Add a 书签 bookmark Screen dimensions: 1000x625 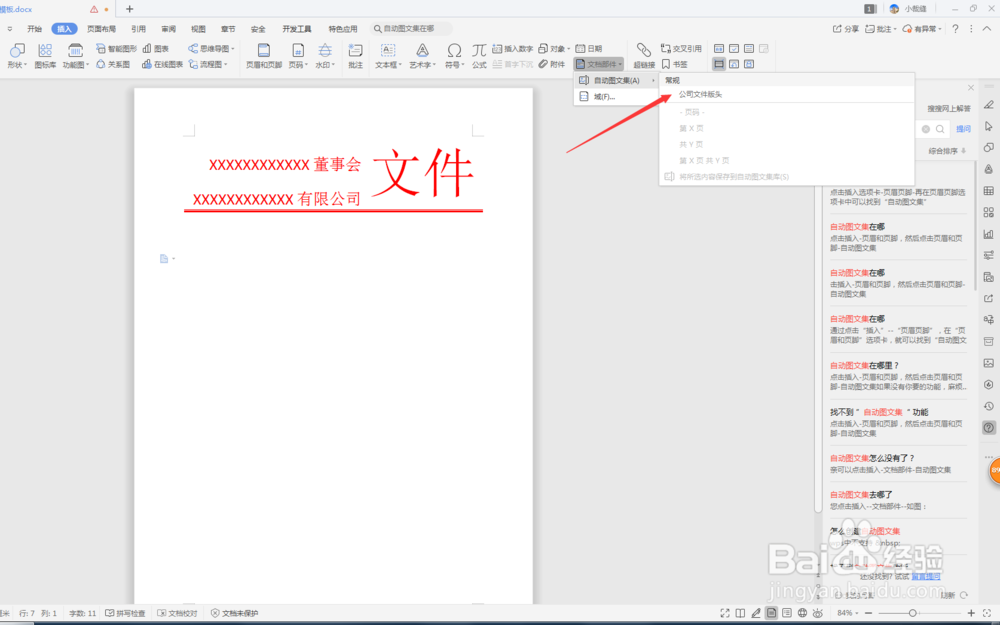[x=675, y=64]
